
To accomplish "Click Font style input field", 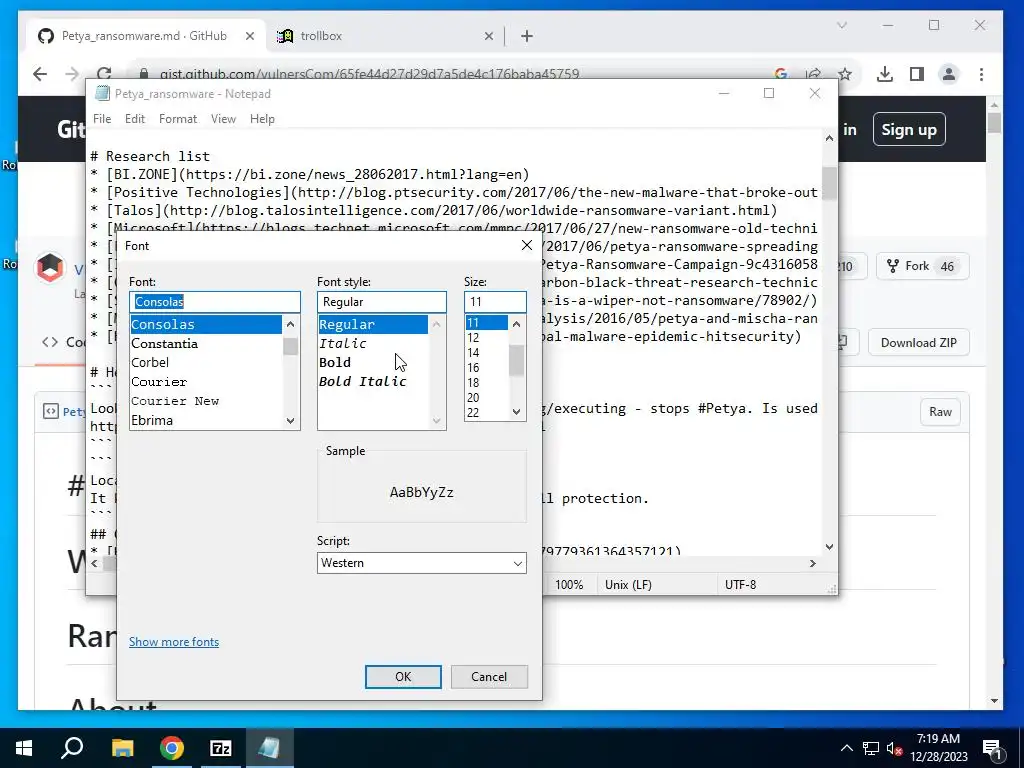I will (381, 302).
